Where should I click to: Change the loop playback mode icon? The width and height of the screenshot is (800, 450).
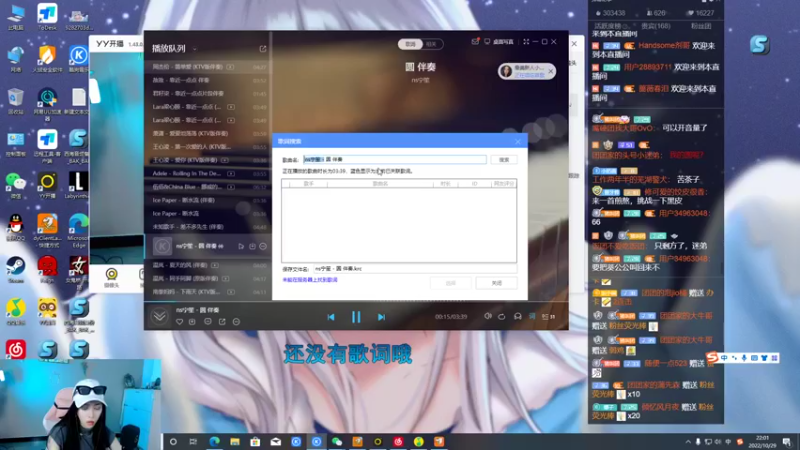click(502, 316)
